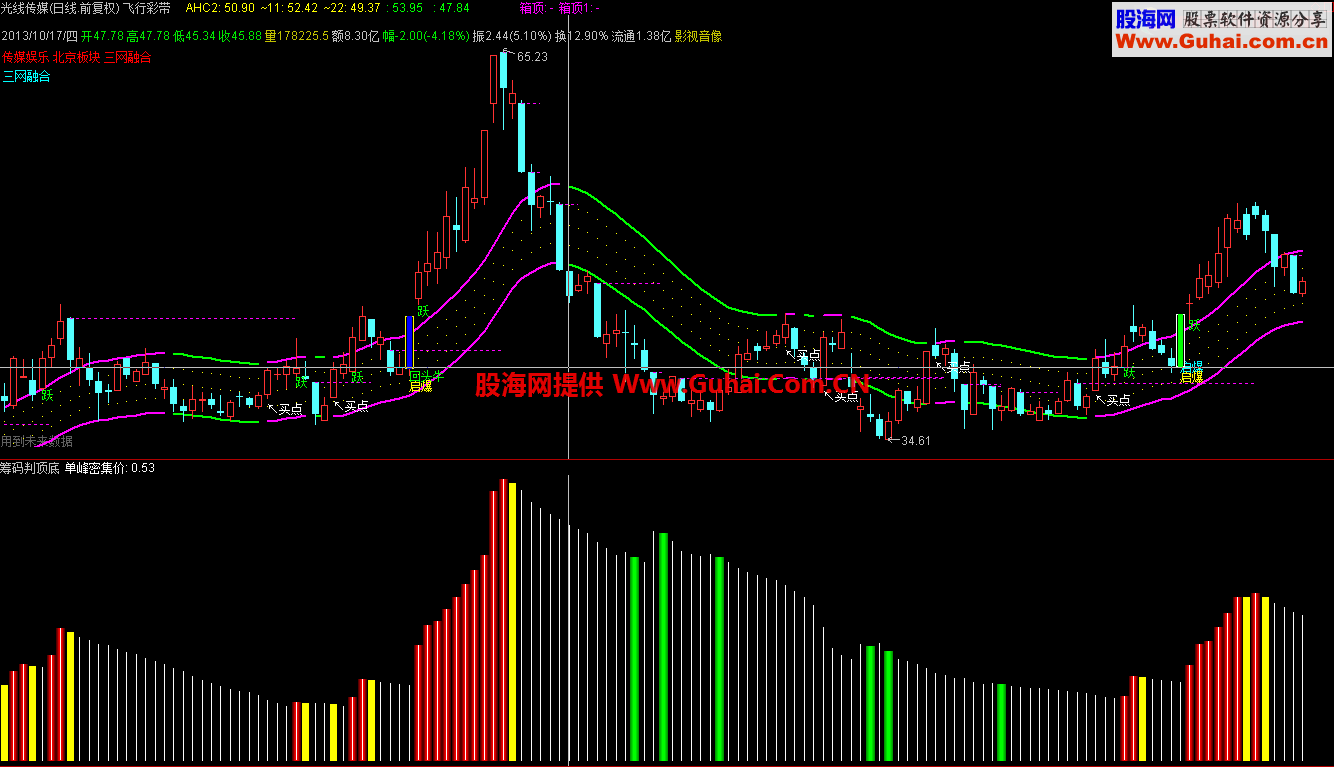Click the open price 开47.78
This screenshot has width=1334, height=767.
[x=104, y=36]
